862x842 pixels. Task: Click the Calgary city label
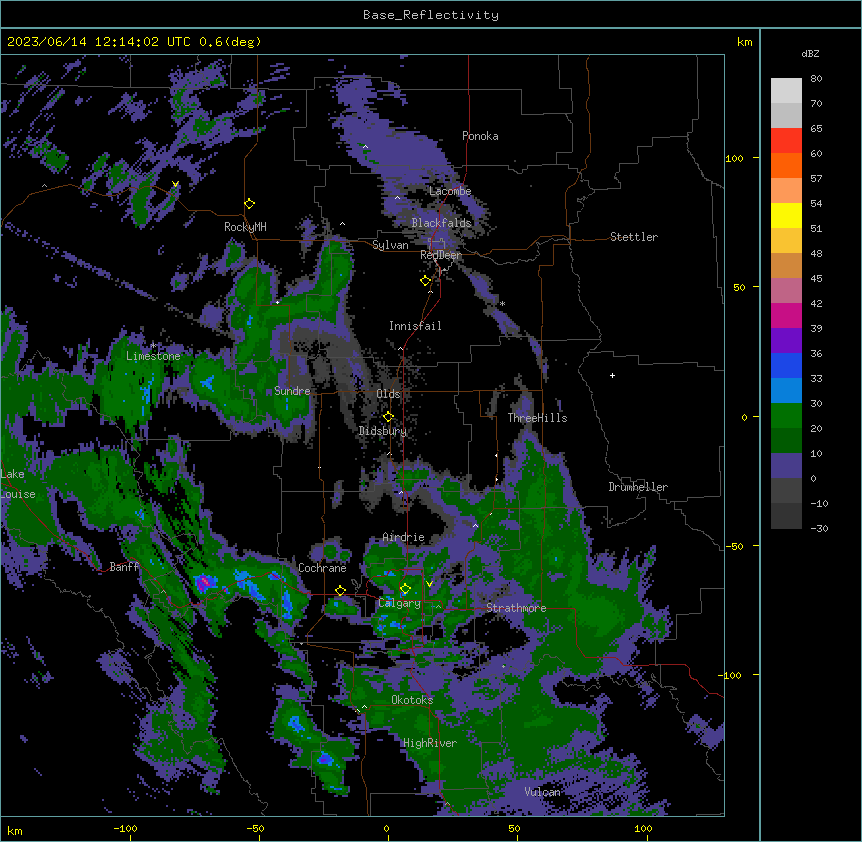point(400,603)
